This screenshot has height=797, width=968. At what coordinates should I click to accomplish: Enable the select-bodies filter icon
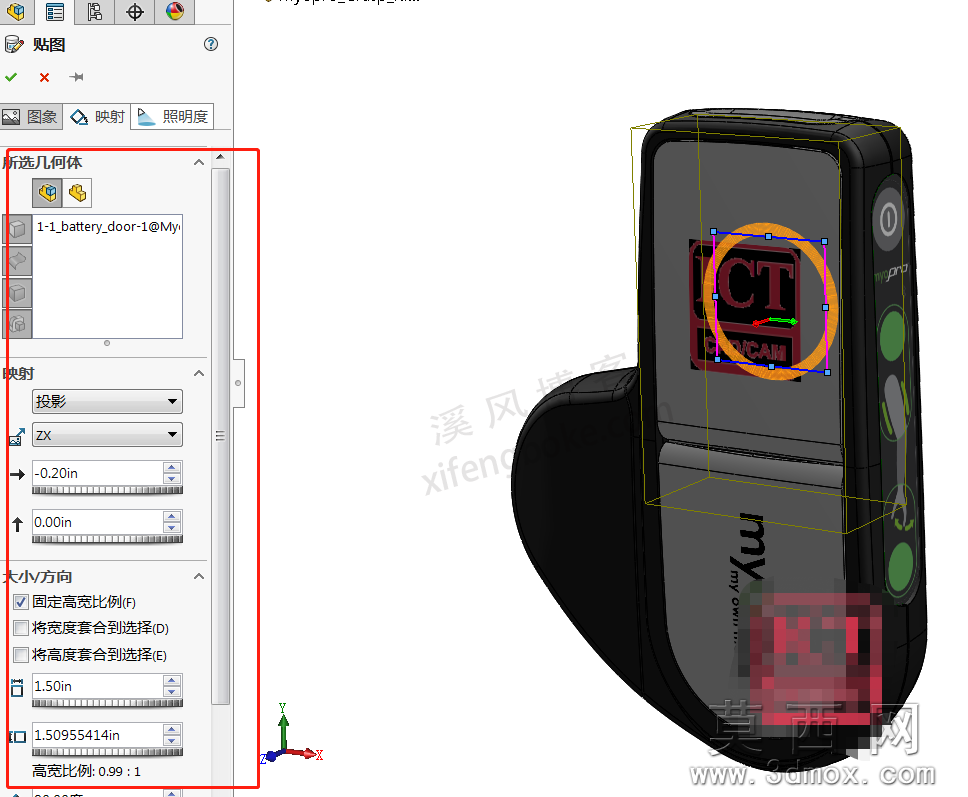point(17,293)
